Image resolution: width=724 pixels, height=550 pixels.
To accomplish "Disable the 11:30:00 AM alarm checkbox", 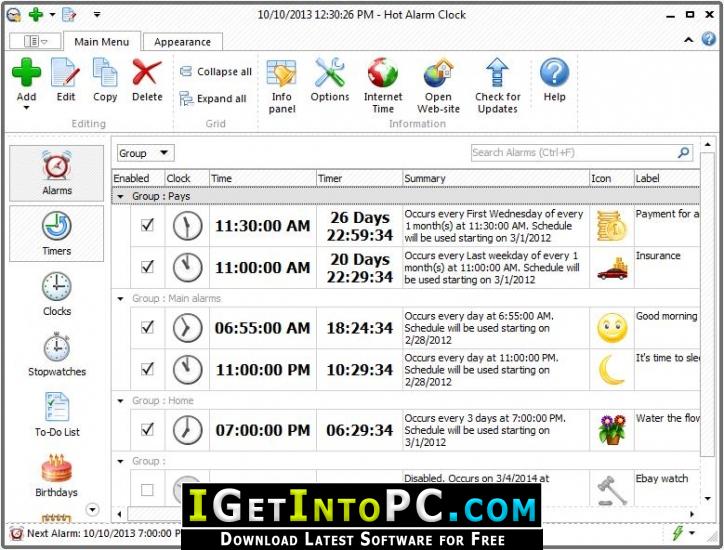I will [x=147, y=225].
